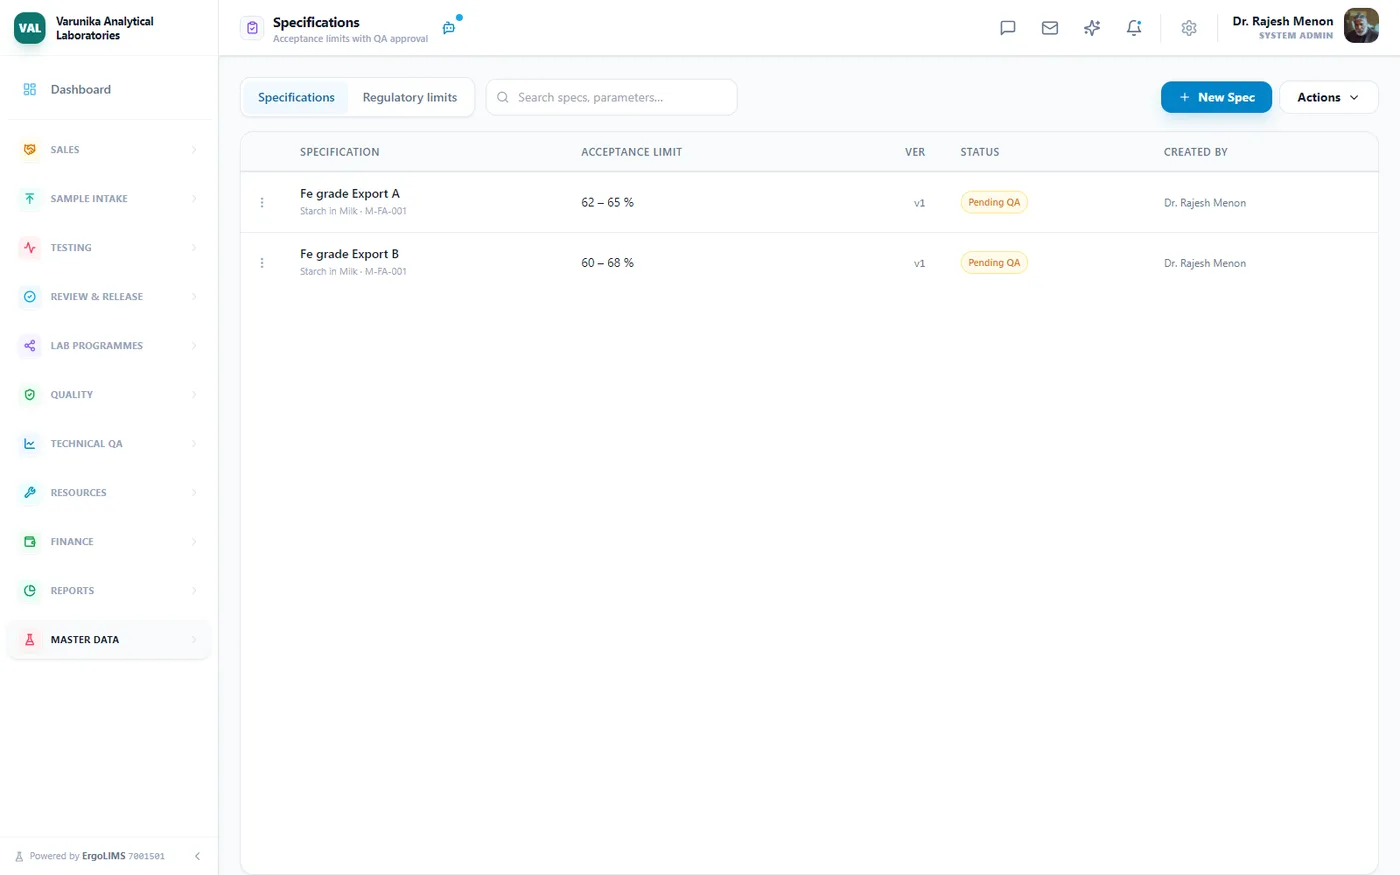Select the Specifications tab
Screen dimensions: 1400x875
point(296,97)
